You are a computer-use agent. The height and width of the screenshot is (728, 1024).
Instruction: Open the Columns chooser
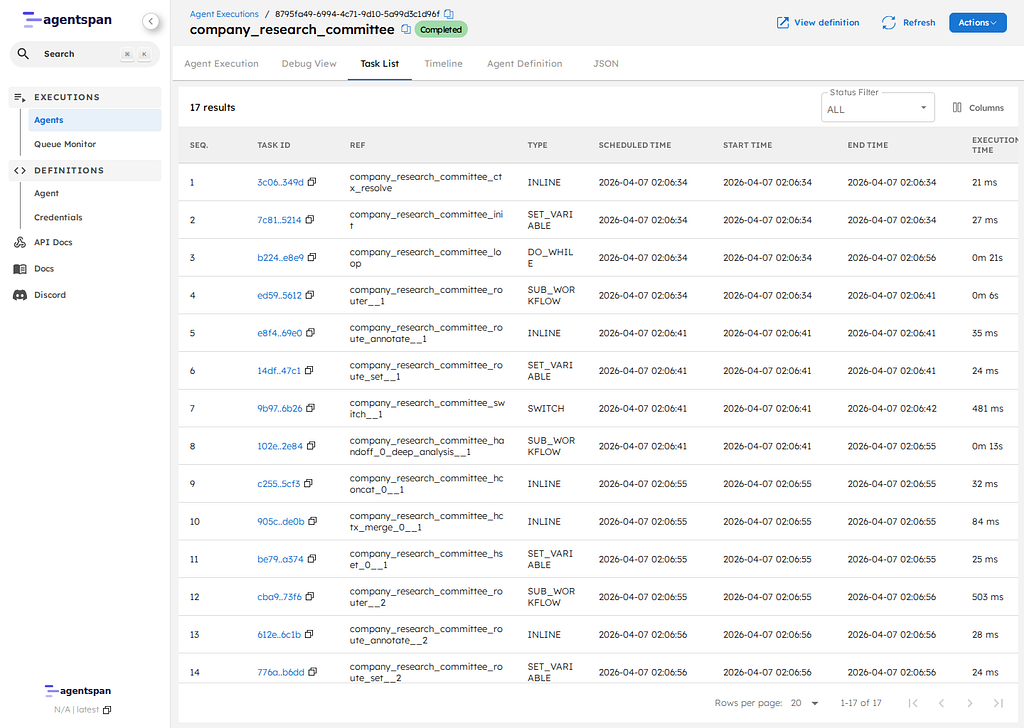(x=977, y=108)
